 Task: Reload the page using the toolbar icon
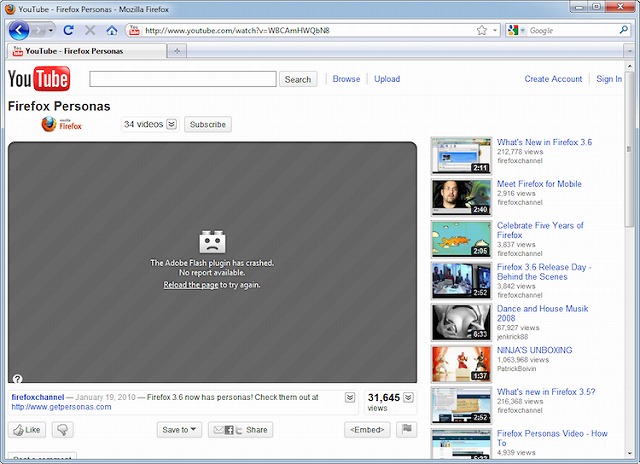pos(68,30)
